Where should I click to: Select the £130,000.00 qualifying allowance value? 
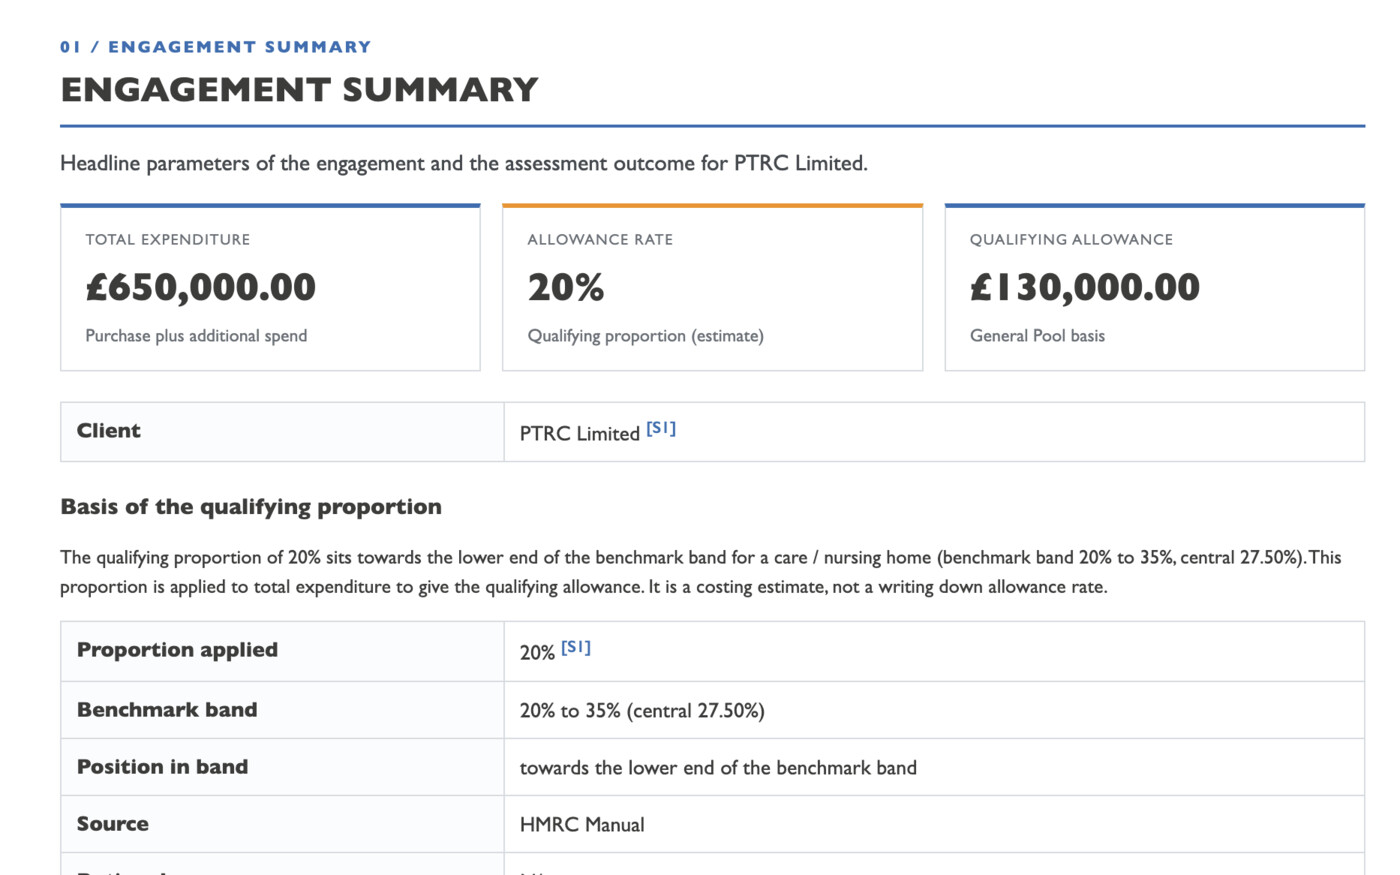pos(1084,287)
